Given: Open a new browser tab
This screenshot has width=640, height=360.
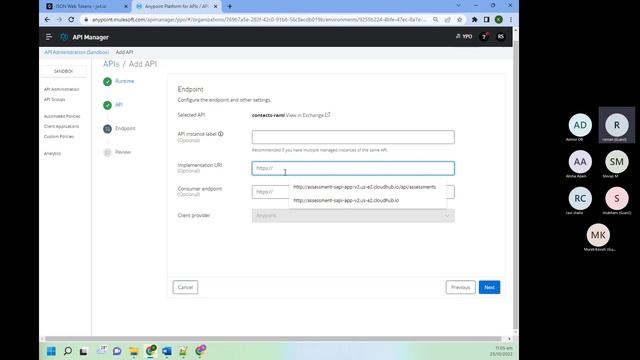Looking at the screenshot, I should 230,6.
